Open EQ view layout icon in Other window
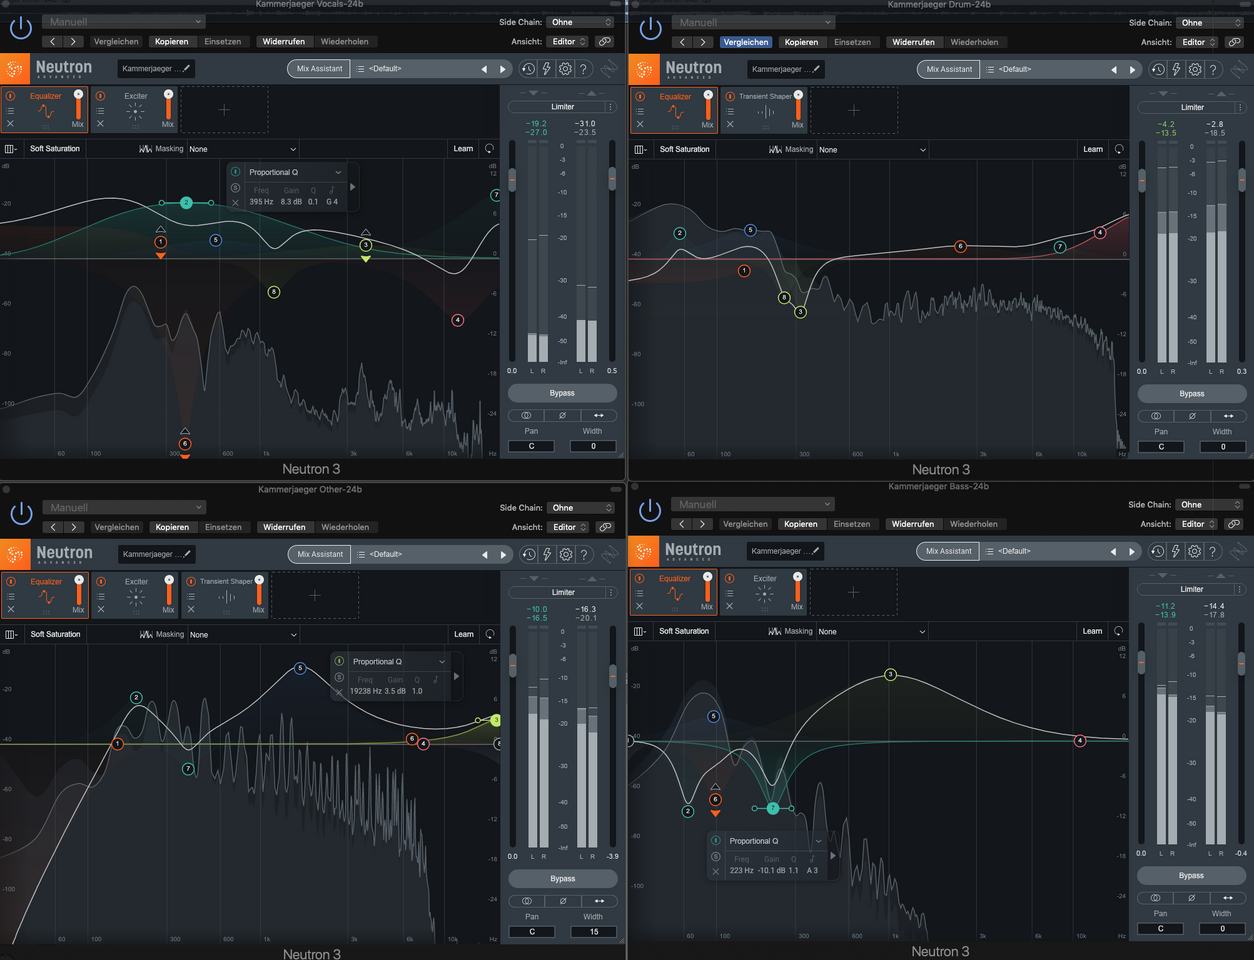The image size is (1254, 960). tap(10, 634)
